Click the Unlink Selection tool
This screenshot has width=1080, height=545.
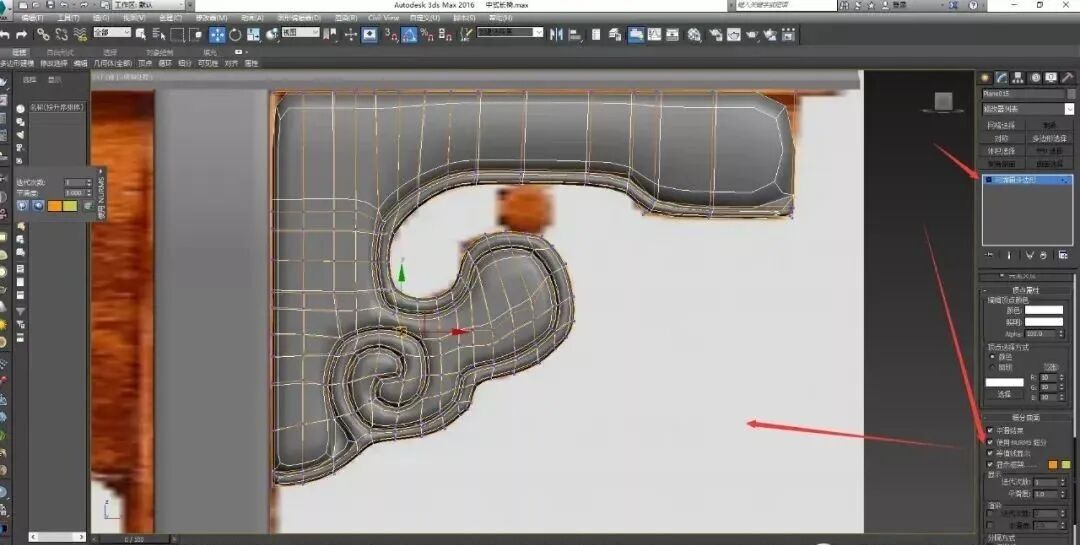(62, 34)
